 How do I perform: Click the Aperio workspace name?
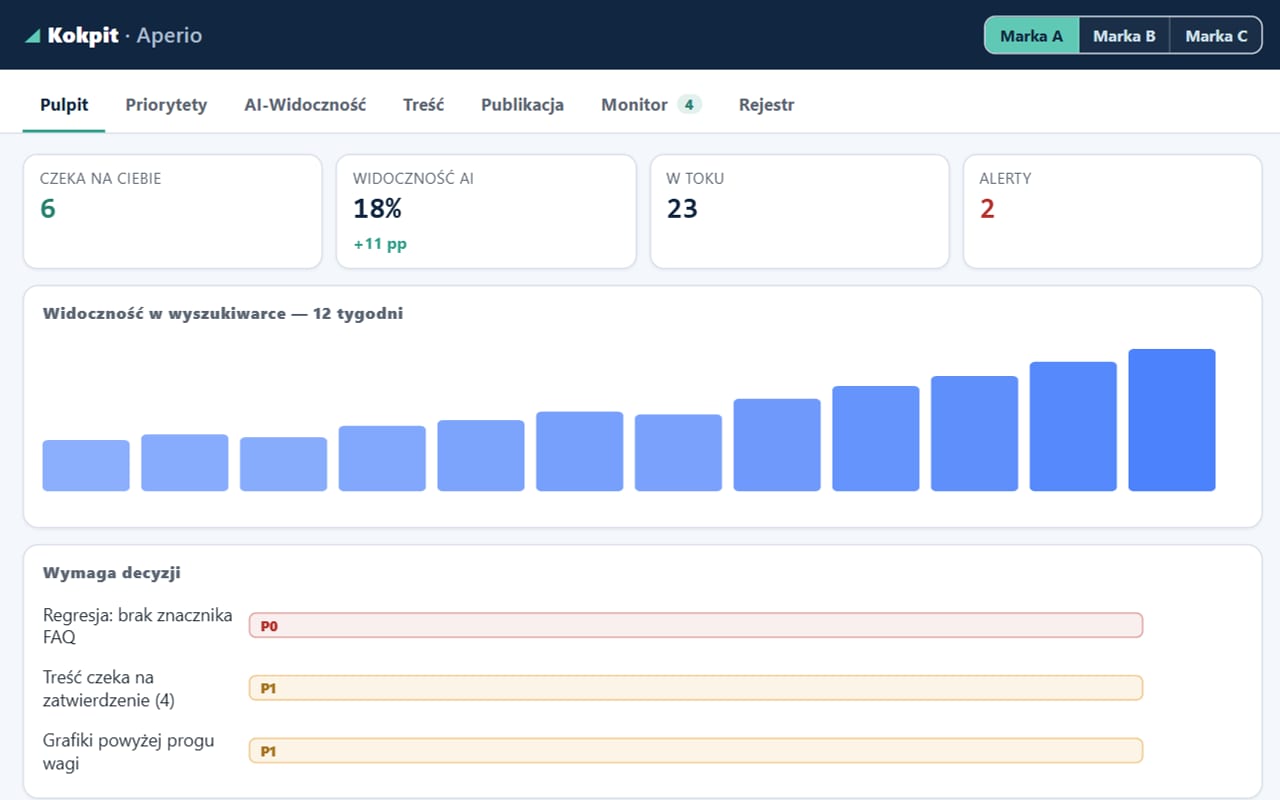169,36
